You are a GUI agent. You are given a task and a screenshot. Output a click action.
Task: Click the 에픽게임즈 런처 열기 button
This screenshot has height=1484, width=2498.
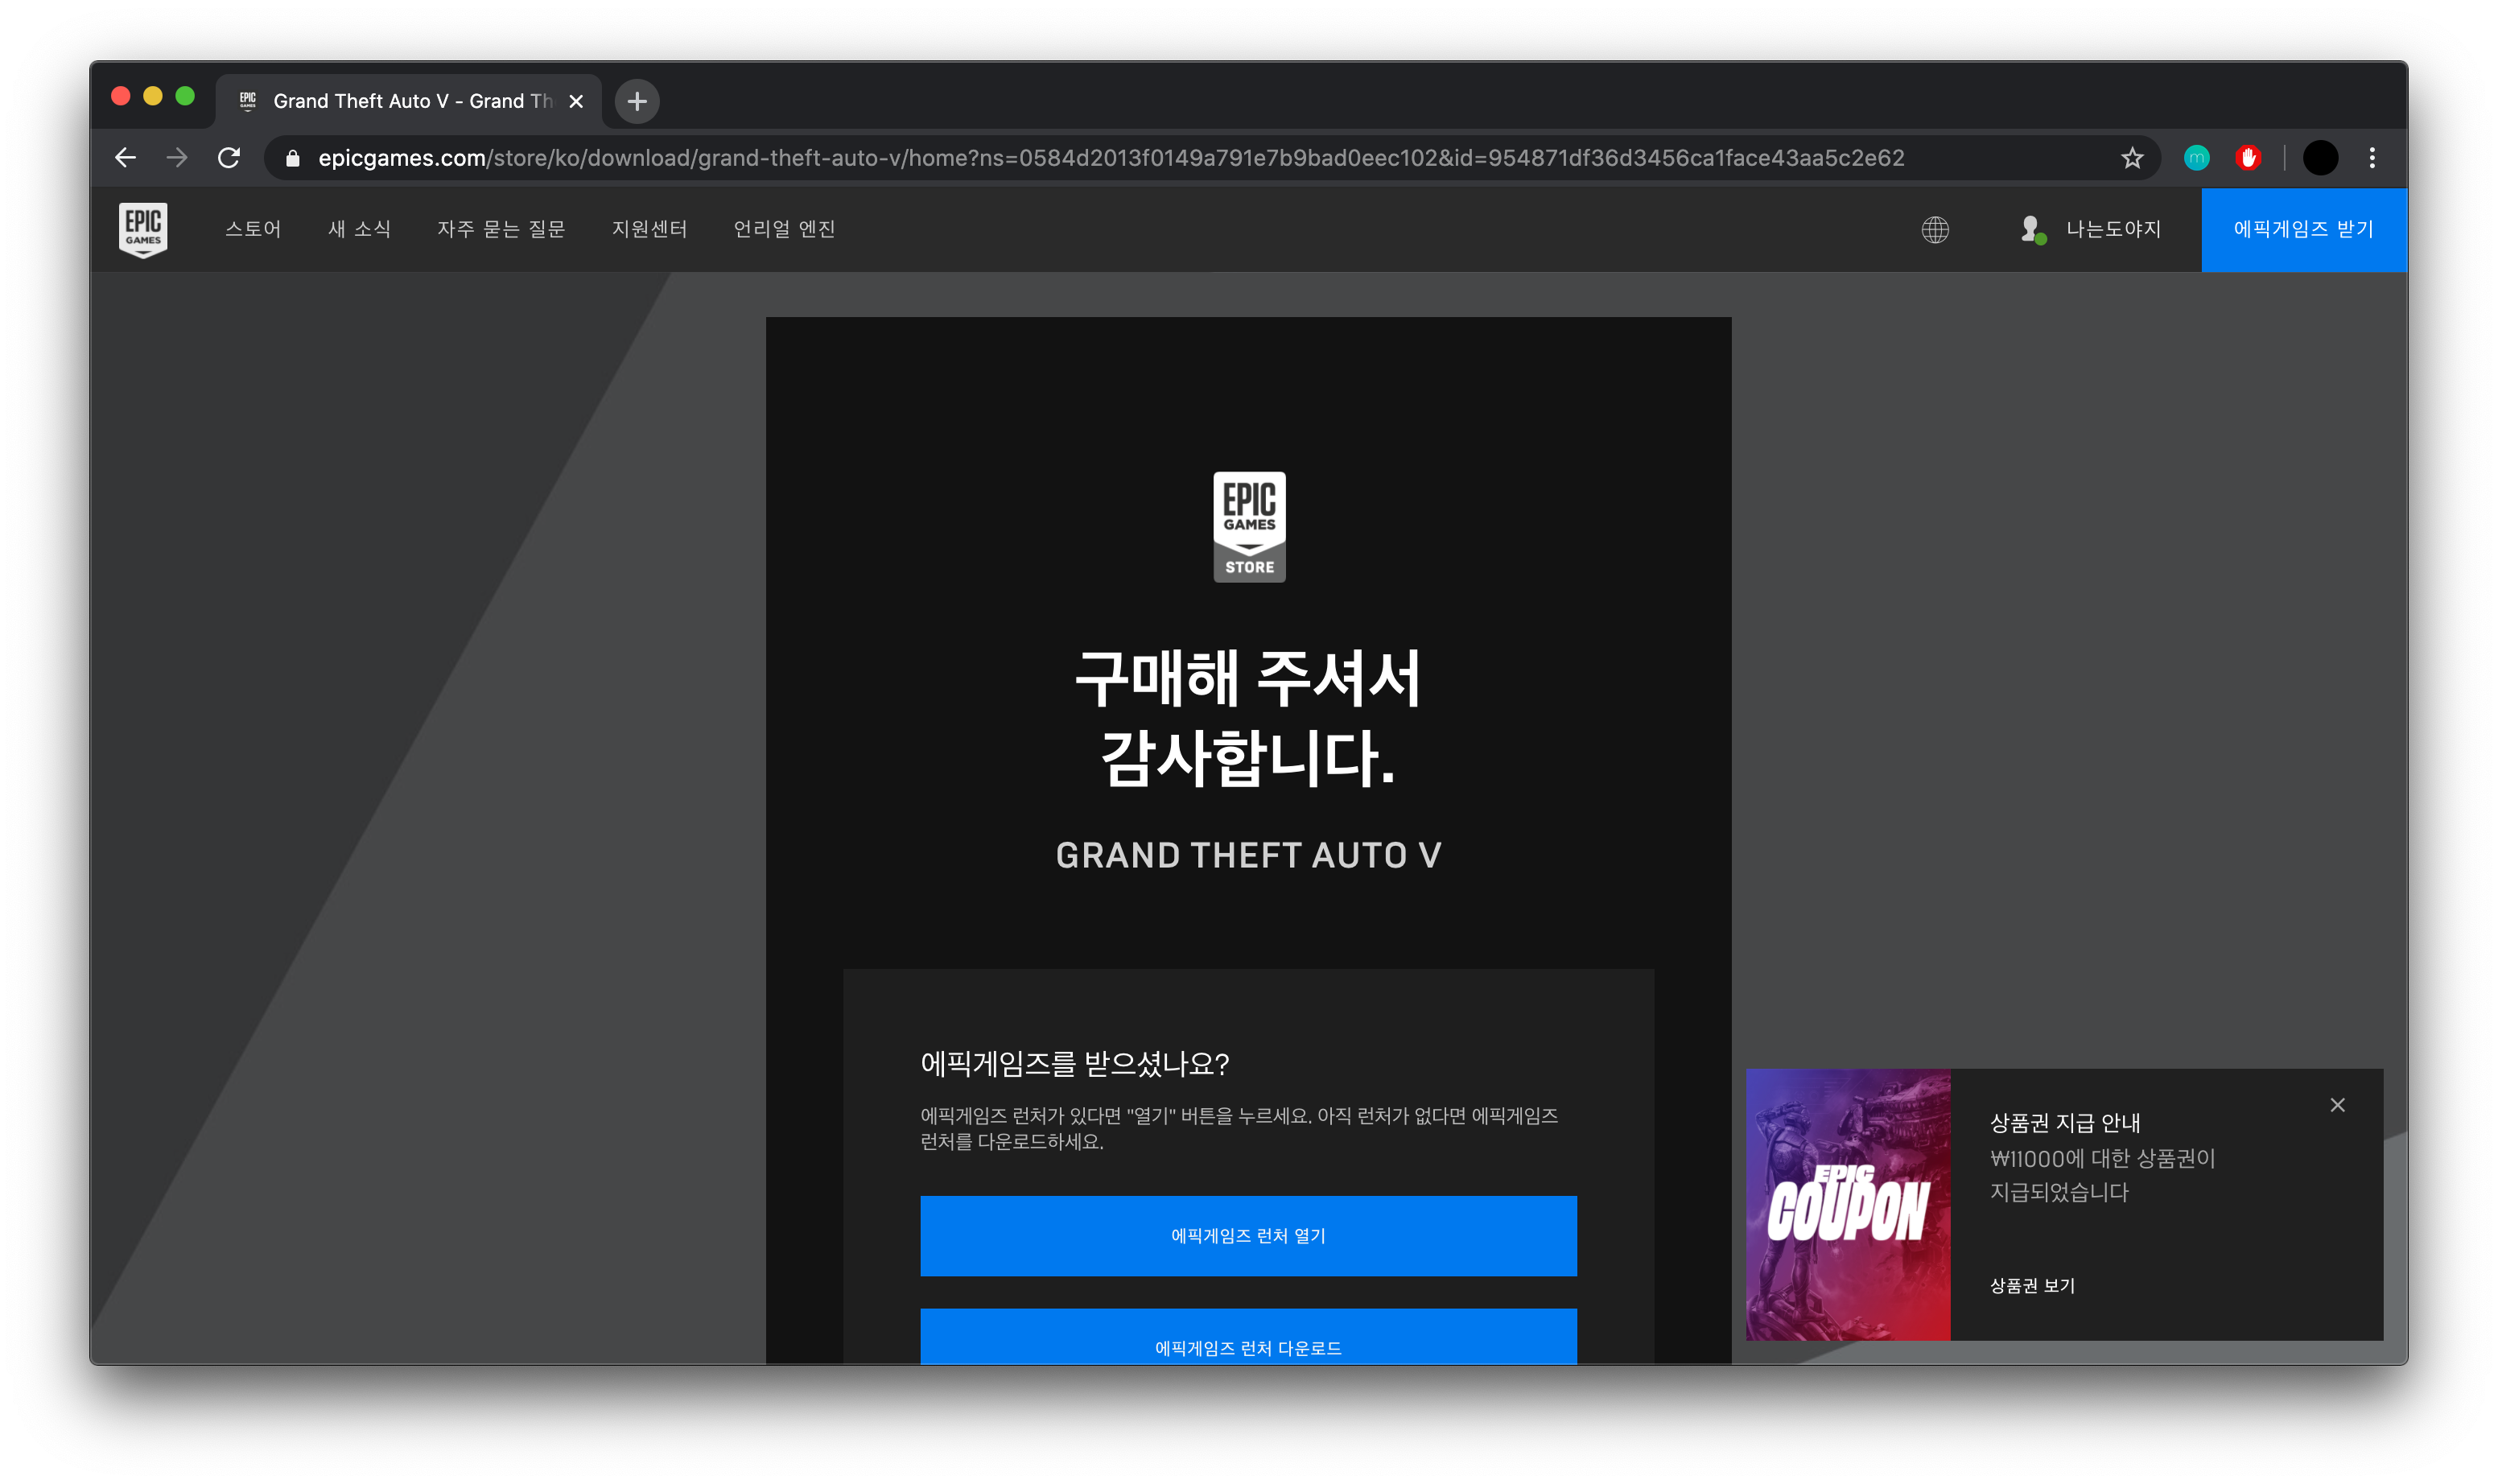point(1248,1235)
